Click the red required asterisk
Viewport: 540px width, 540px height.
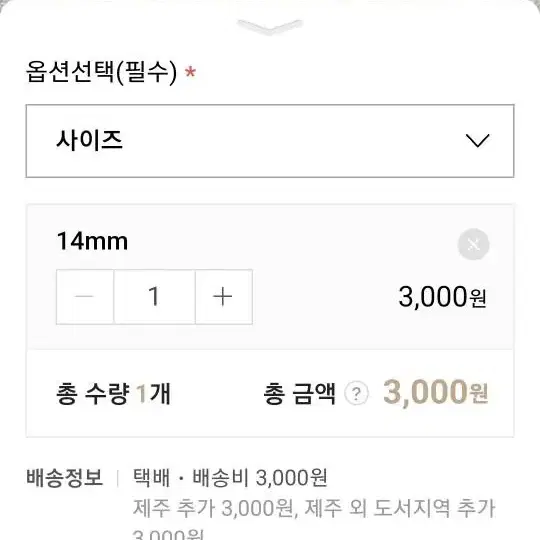[x=190, y=72]
